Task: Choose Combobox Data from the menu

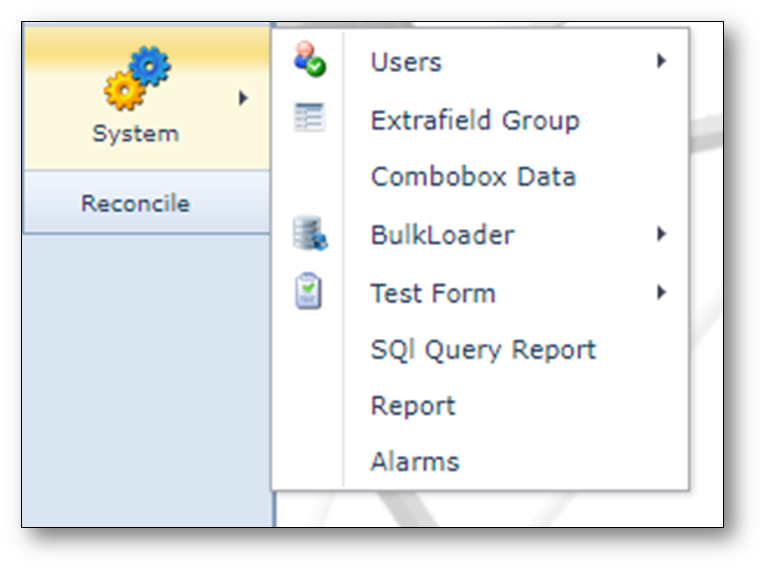Action: pyautogui.click(x=472, y=177)
